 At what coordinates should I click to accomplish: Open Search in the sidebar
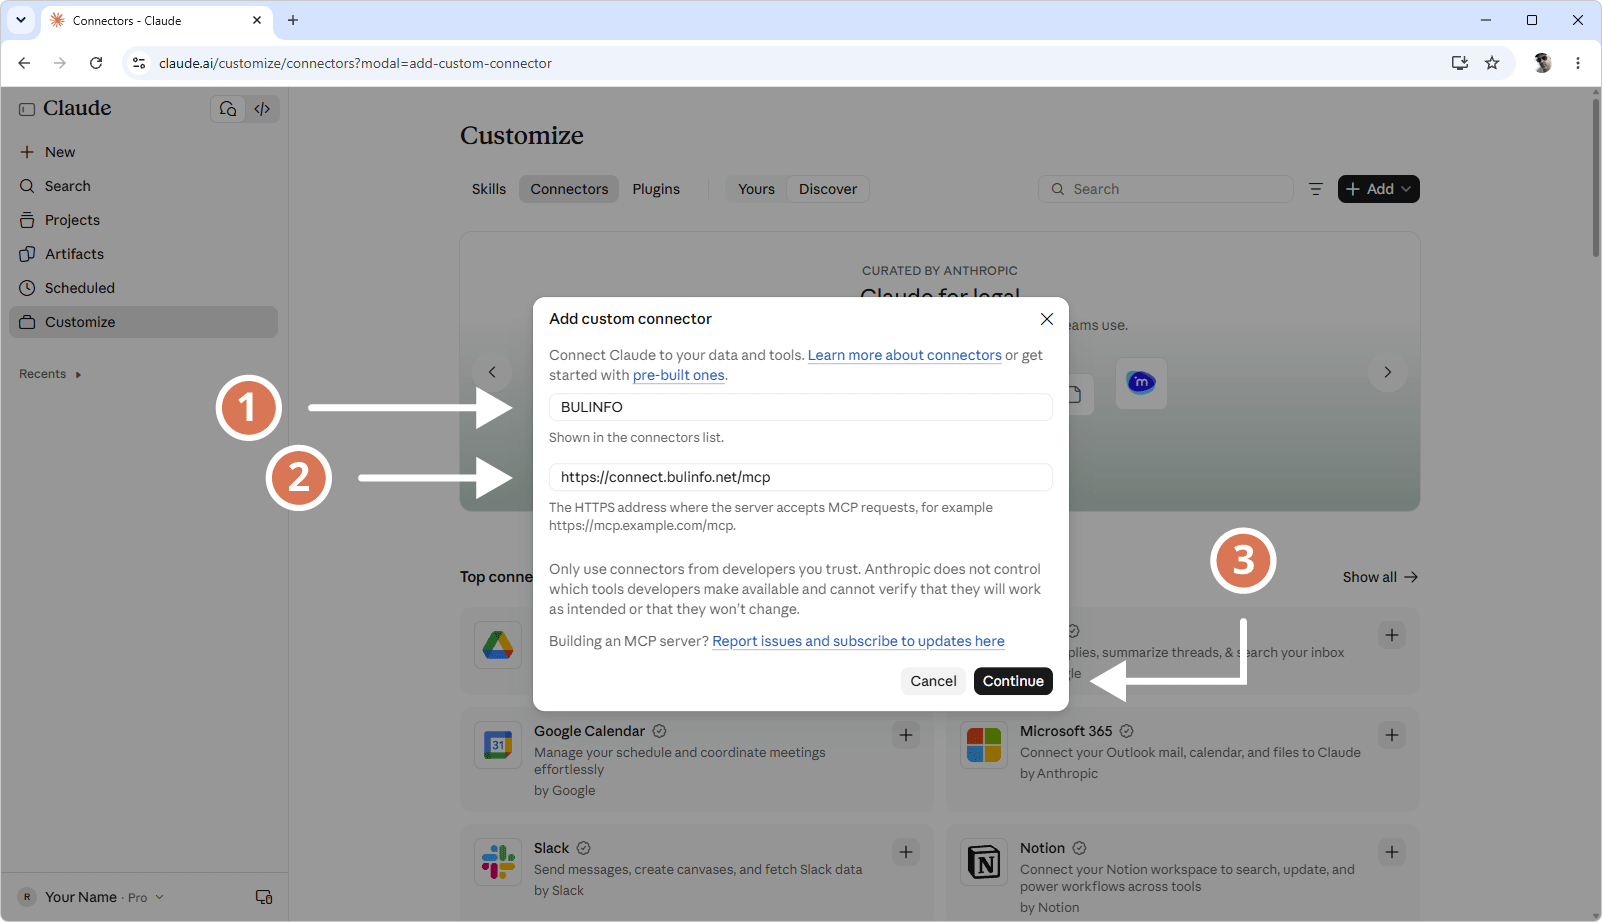tap(144, 186)
